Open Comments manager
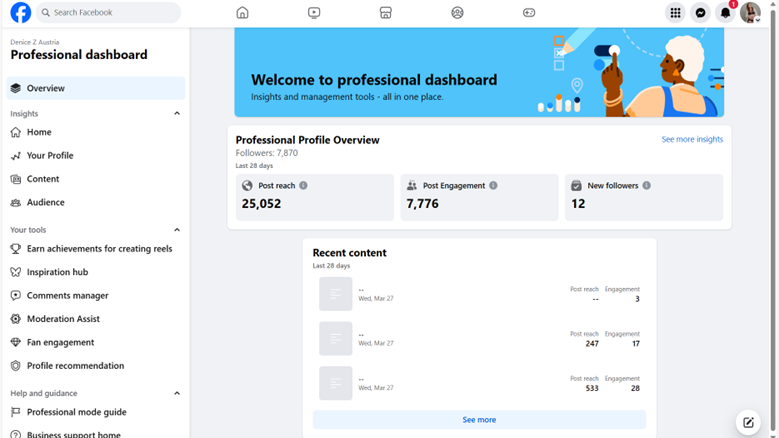 [x=96, y=295]
